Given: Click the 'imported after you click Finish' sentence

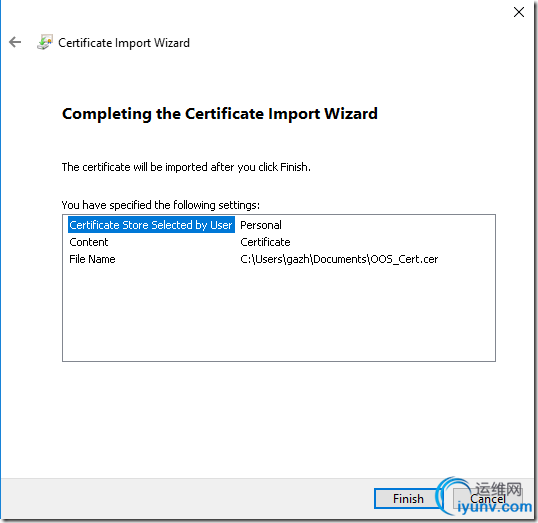Looking at the screenshot, I should (186, 167).
